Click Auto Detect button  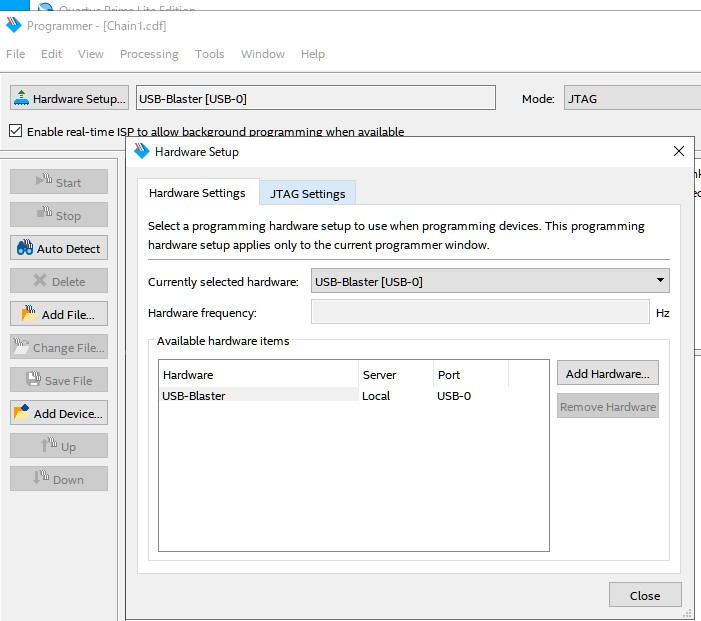click(x=59, y=248)
